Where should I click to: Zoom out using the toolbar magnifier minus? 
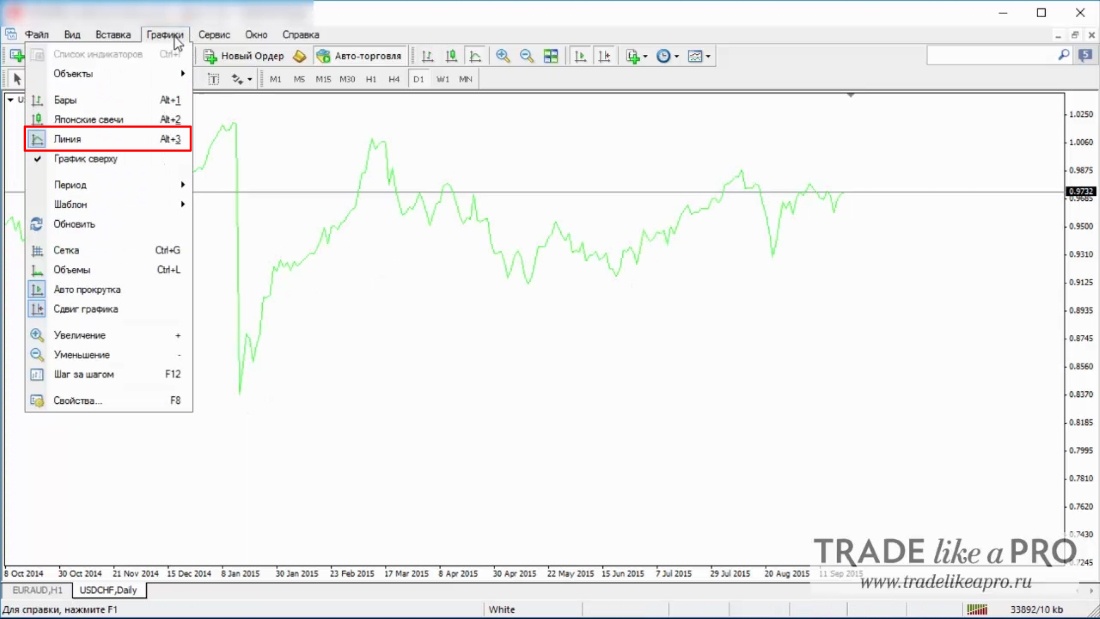click(527, 56)
